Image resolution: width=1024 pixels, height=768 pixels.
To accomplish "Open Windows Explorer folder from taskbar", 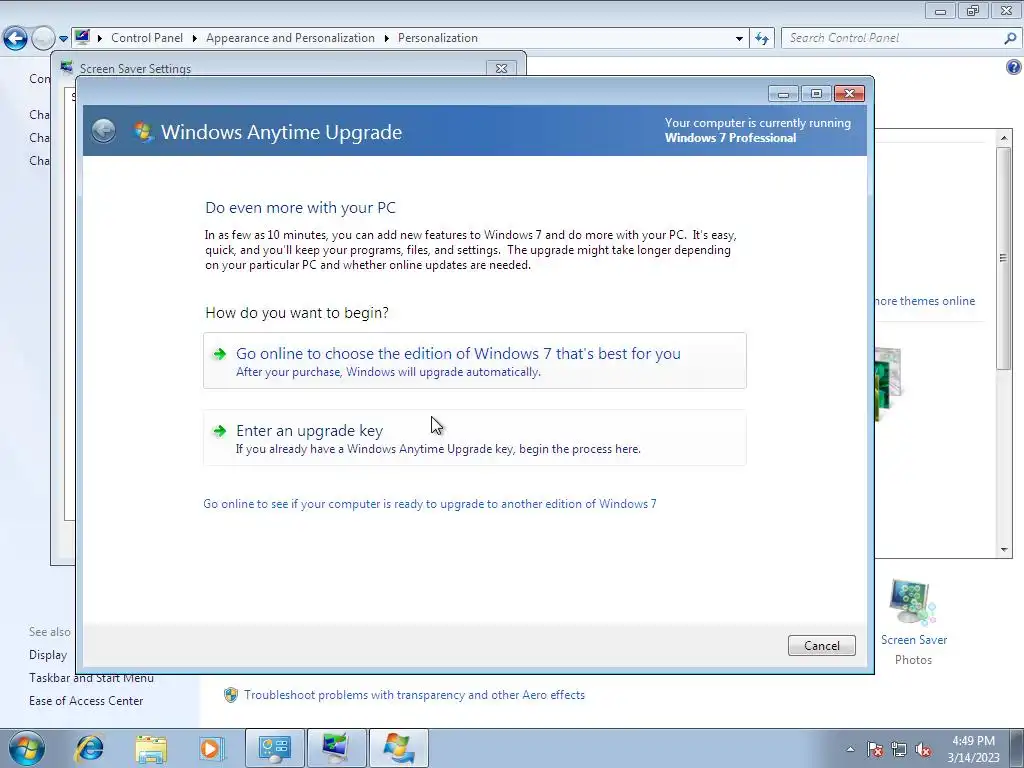I will pyautogui.click(x=151, y=748).
